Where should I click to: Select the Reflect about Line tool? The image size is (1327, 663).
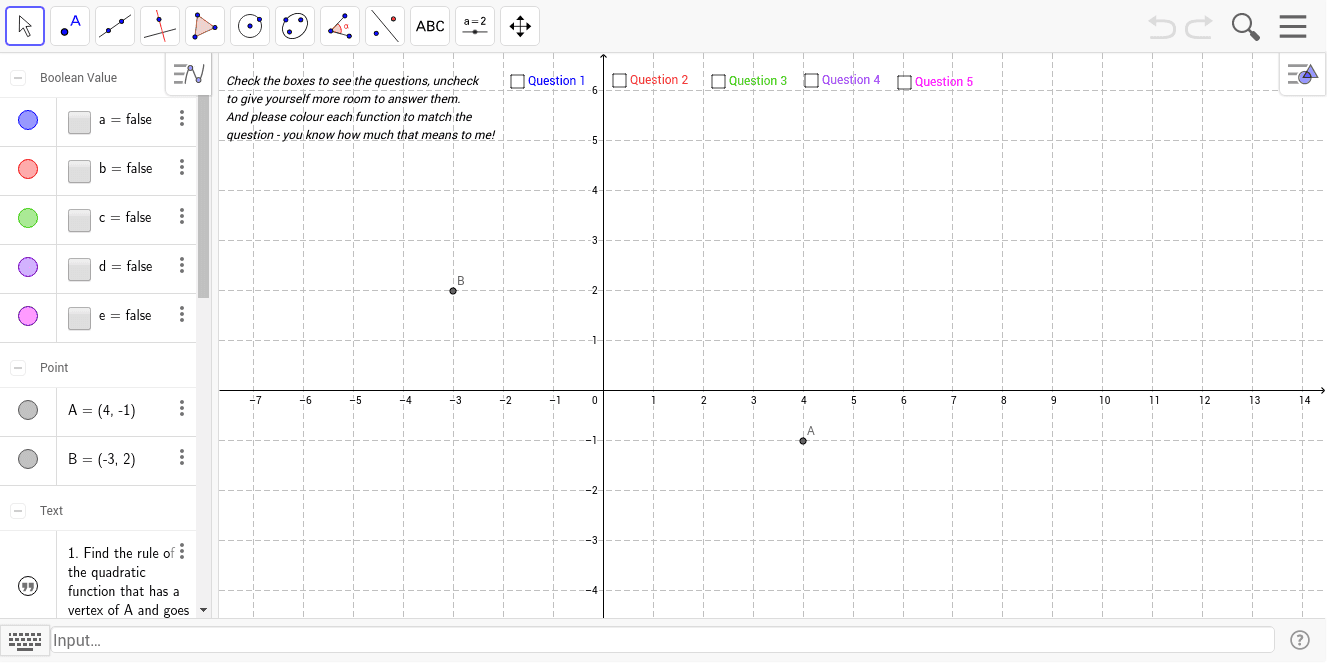[385, 26]
